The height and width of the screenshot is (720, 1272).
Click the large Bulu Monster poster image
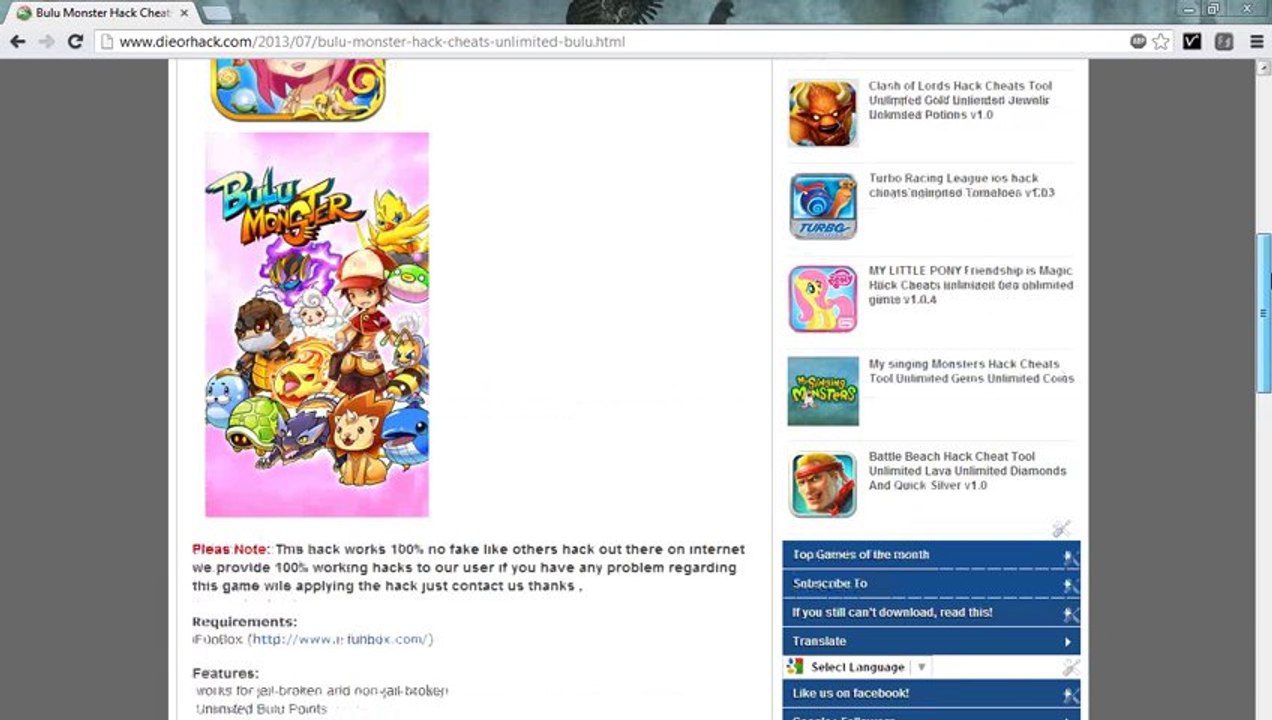[x=317, y=325]
